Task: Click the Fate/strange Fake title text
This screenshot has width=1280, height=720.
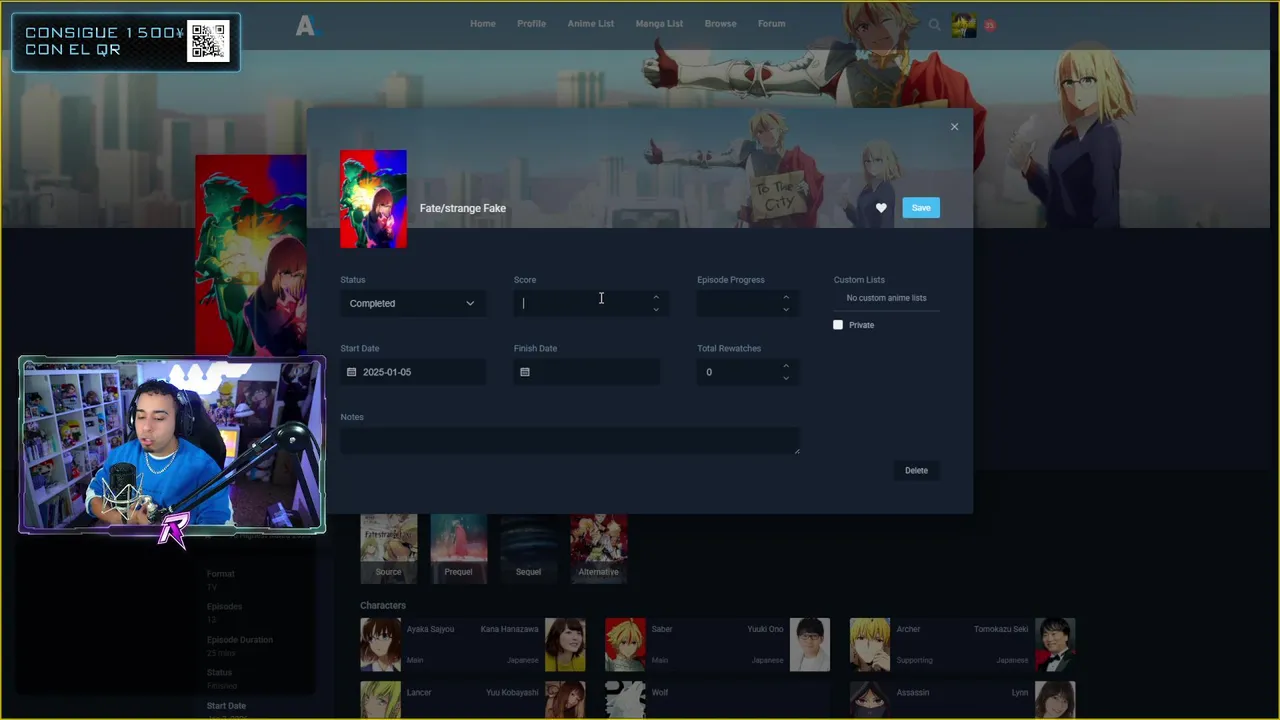Action: pyautogui.click(x=463, y=208)
